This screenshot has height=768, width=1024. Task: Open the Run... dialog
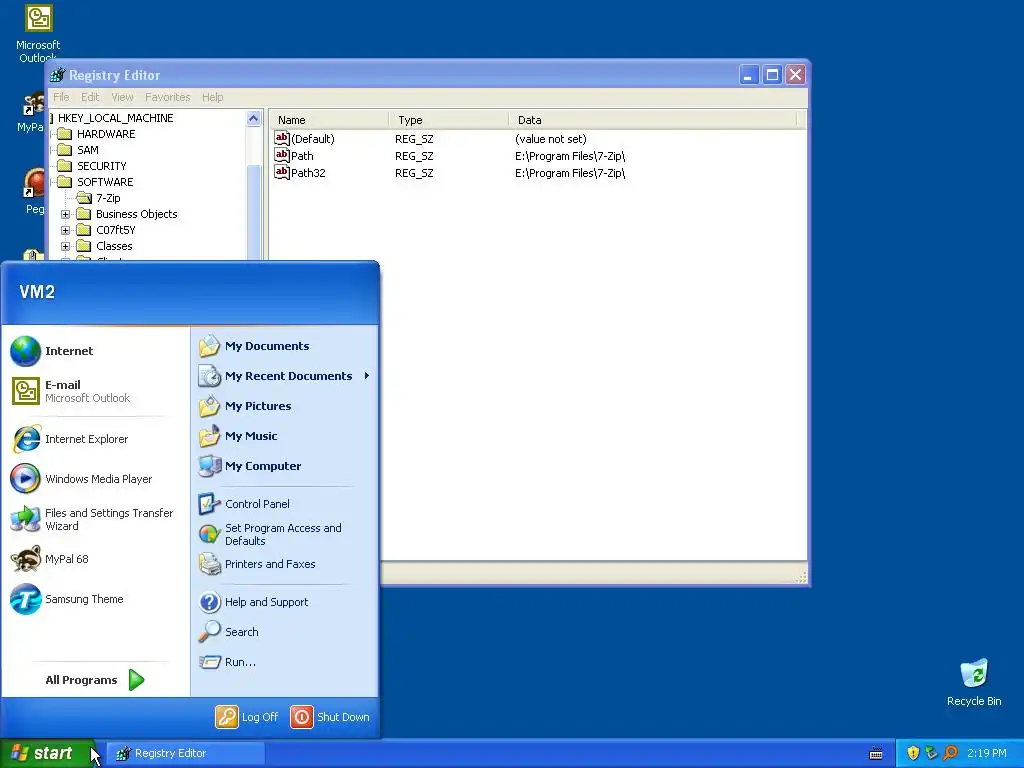coord(240,662)
